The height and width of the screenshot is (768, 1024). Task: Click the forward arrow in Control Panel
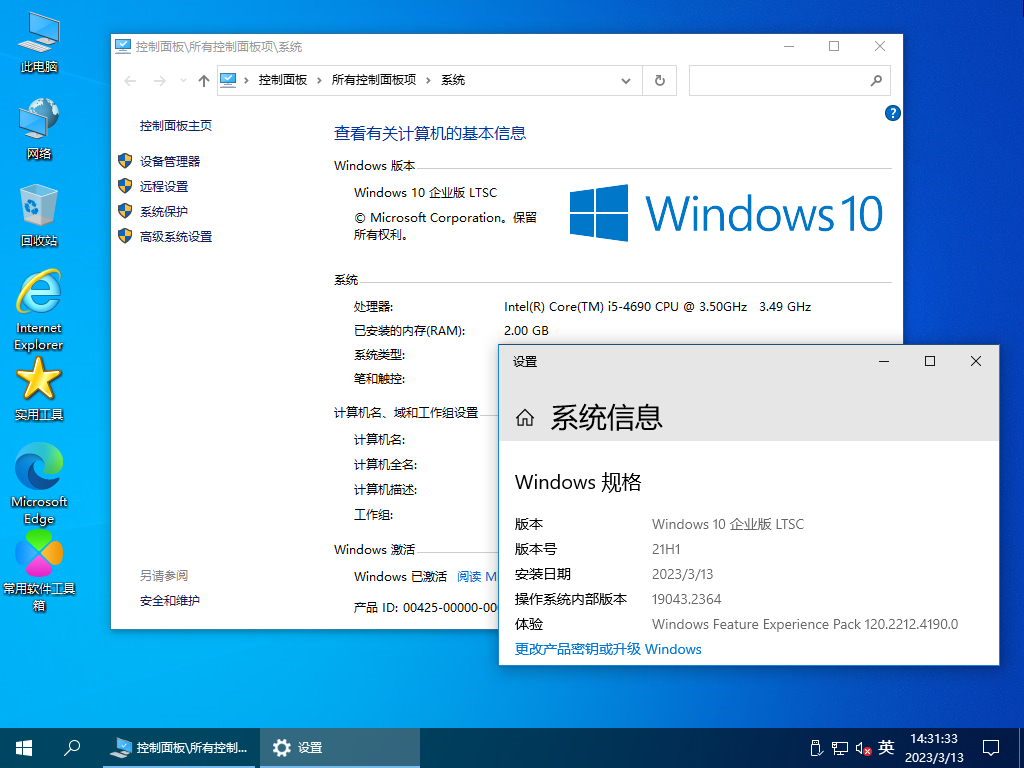coord(159,80)
